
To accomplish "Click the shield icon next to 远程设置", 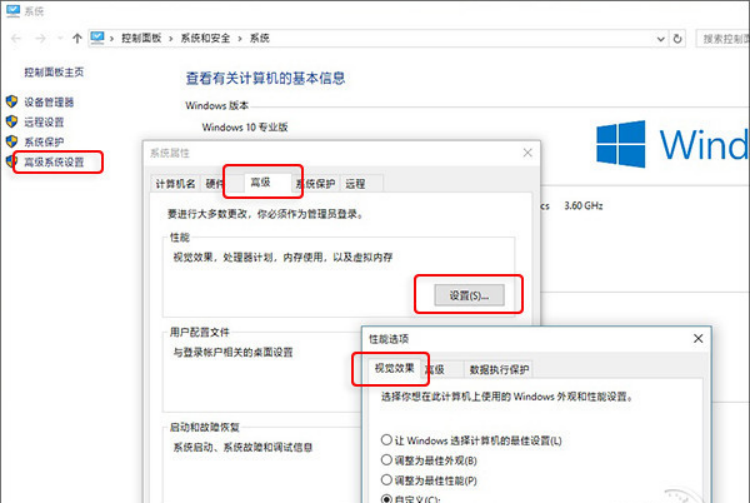I will [12, 122].
